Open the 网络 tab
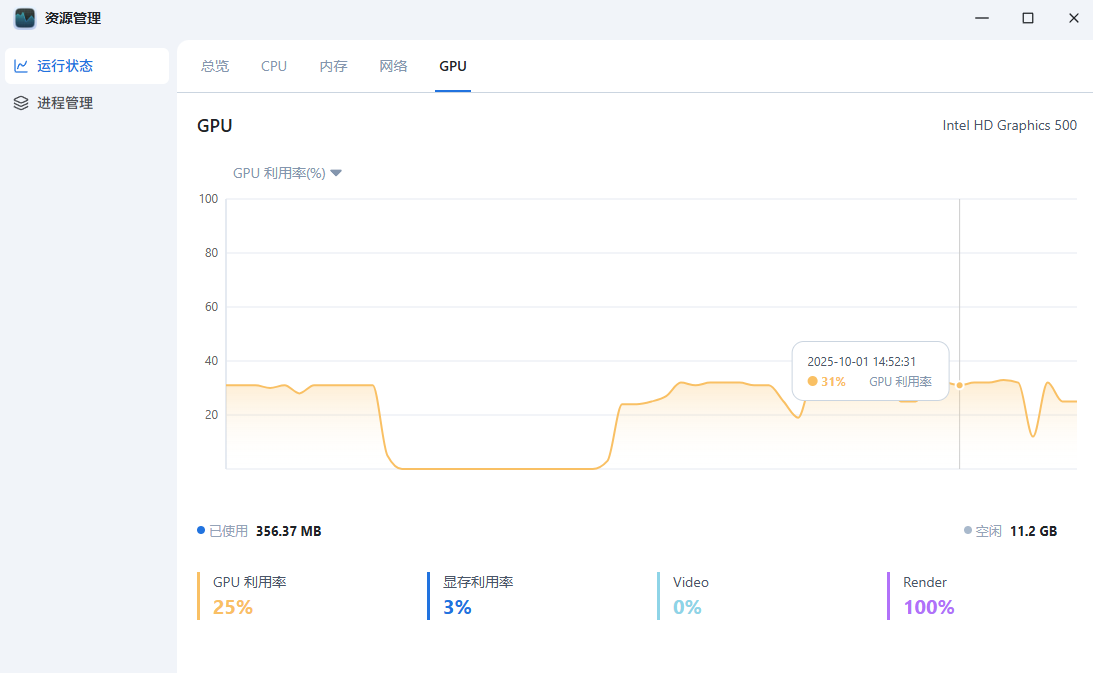This screenshot has width=1093, height=673. click(393, 66)
